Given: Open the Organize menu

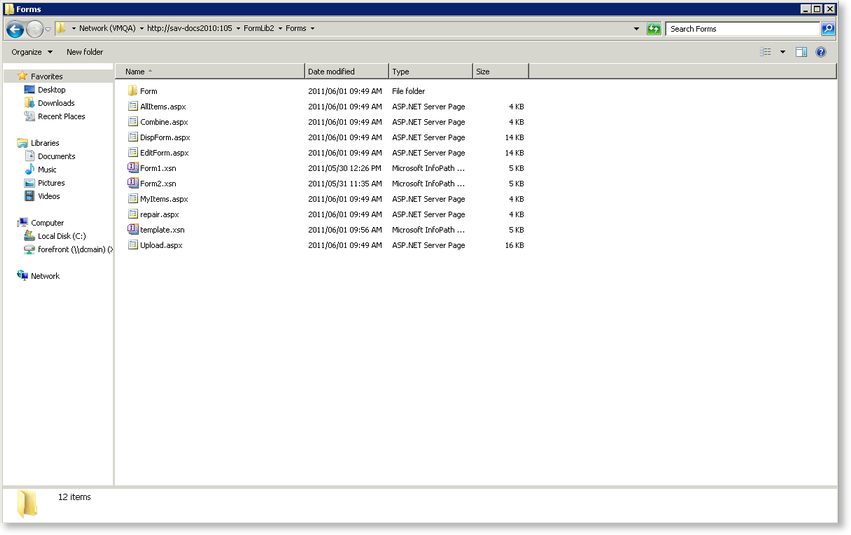Looking at the screenshot, I should pyautogui.click(x=32, y=52).
